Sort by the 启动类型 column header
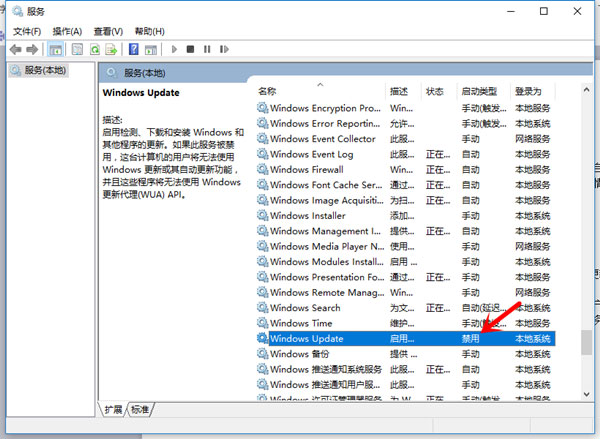 (x=479, y=91)
